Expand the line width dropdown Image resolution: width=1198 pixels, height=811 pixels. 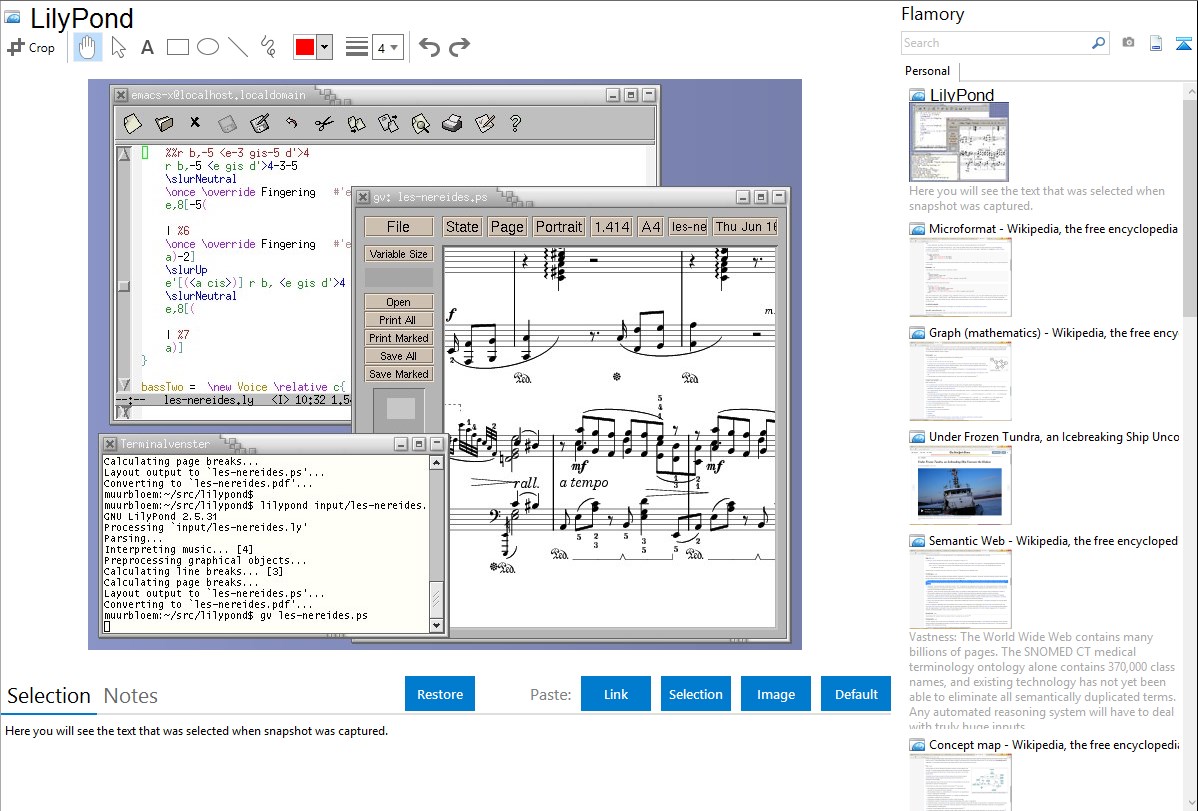(x=387, y=47)
